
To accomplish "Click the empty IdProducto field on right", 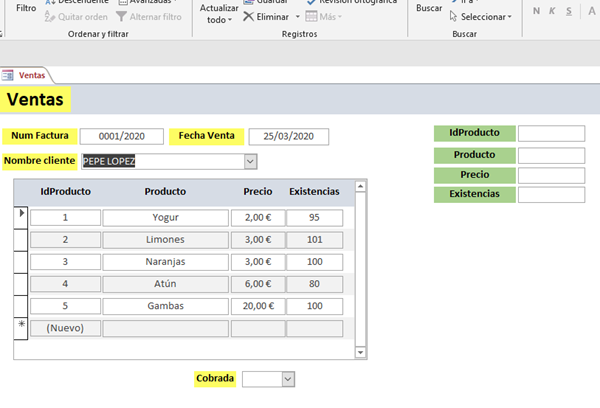I will click(x=551, y=133).
